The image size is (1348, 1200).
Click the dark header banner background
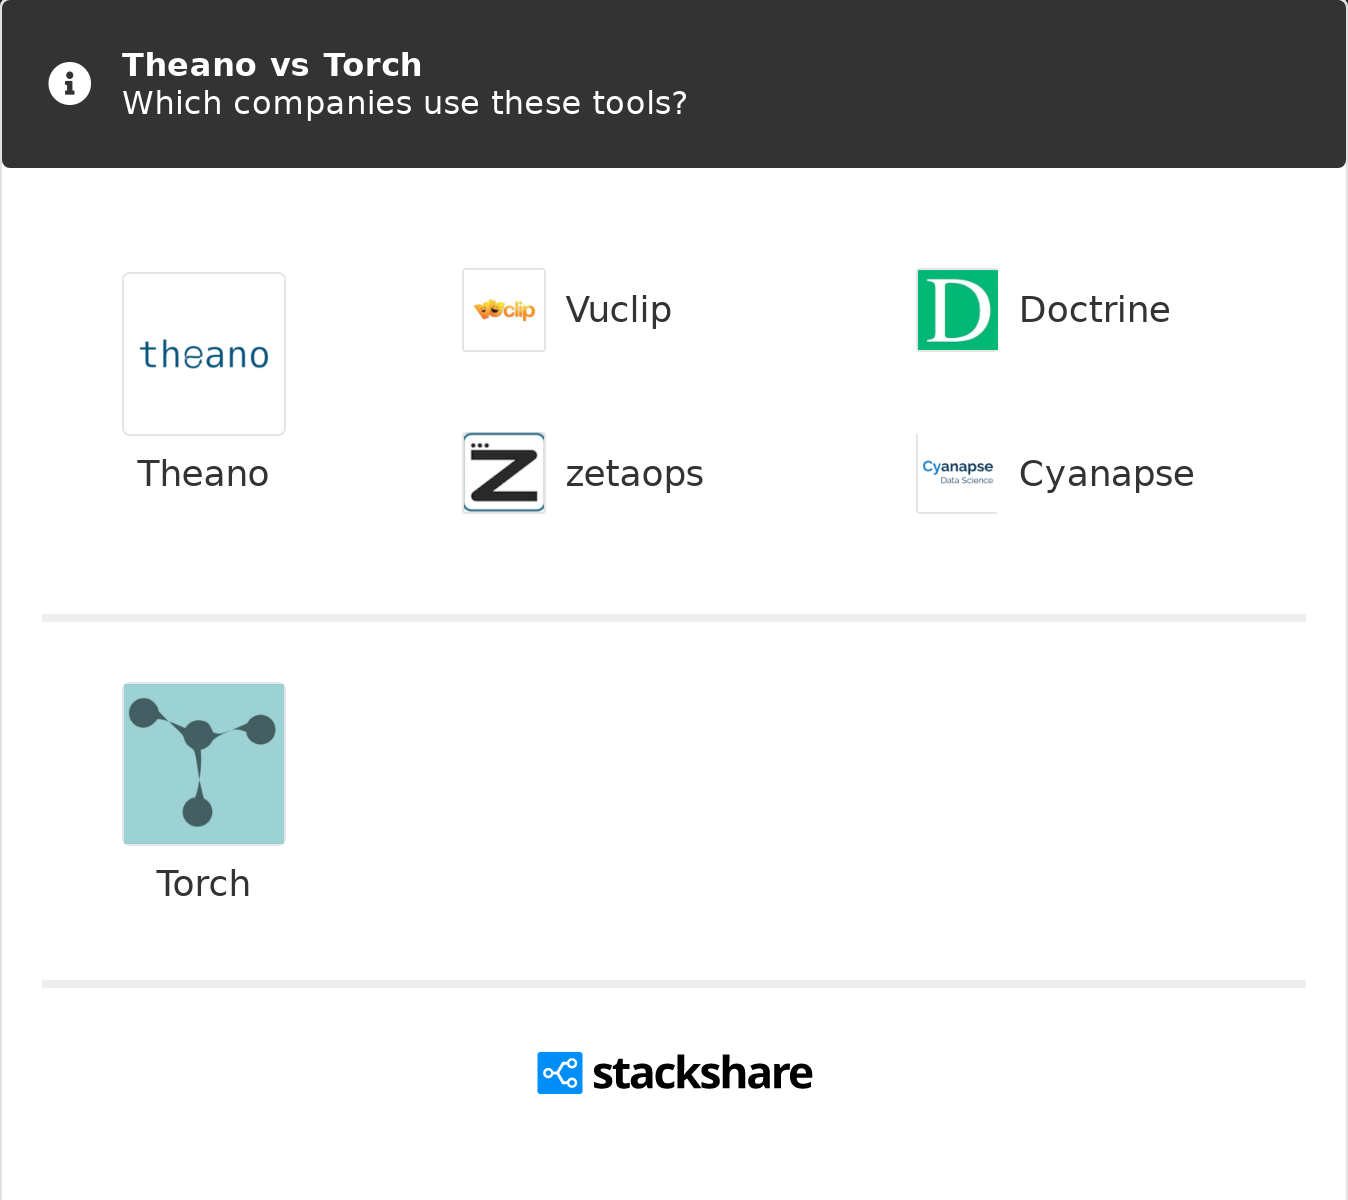click(x=1000, y=84)
